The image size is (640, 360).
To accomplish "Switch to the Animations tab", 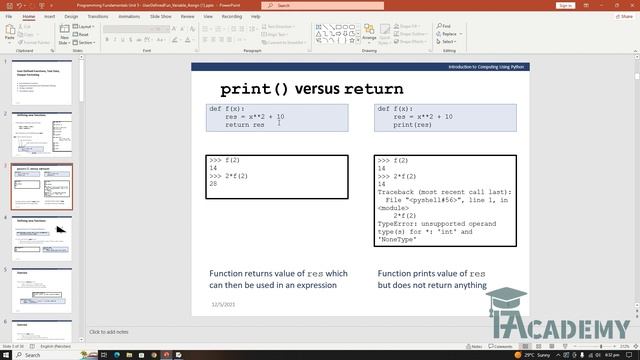I will 129,16.
